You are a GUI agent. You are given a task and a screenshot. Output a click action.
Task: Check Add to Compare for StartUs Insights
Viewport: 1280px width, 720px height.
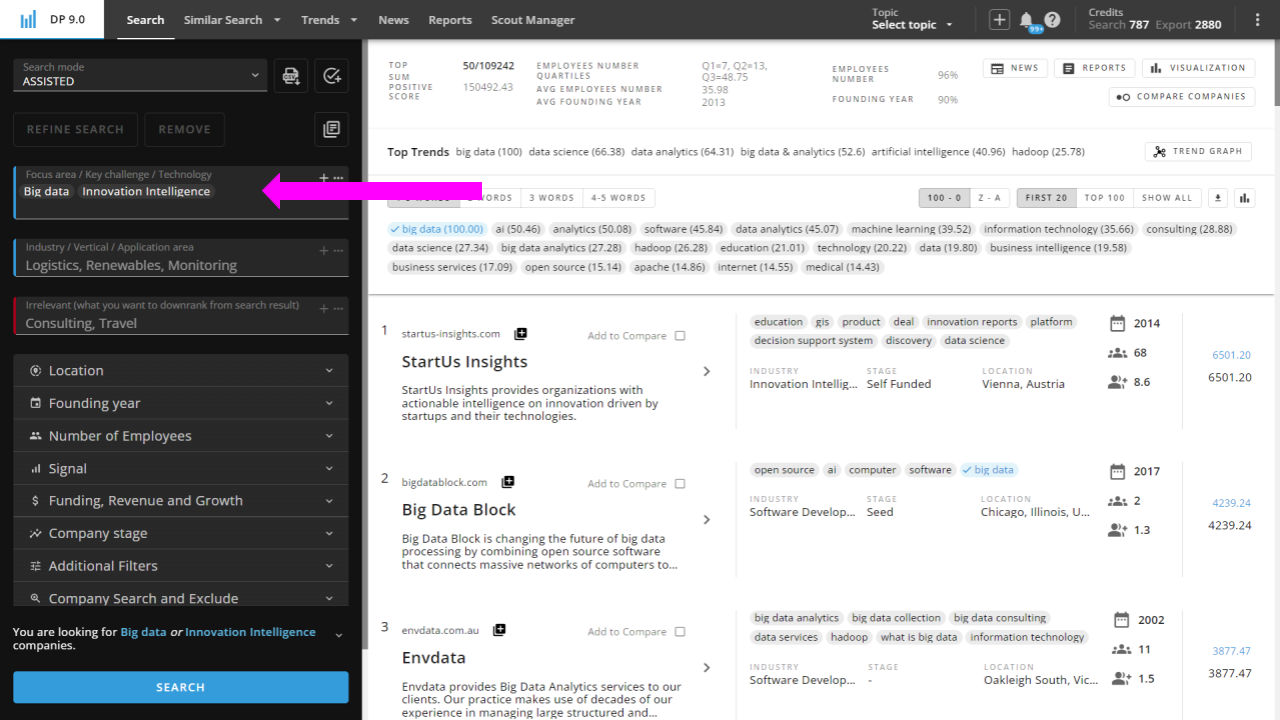pyautogui.click(x=680, y=336)
